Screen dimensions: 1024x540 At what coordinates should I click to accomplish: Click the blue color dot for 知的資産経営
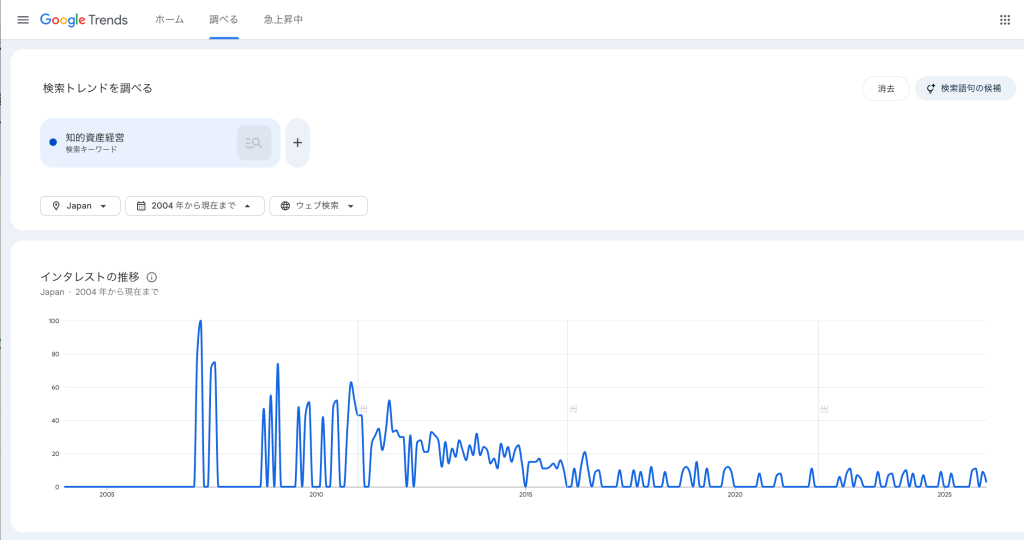point(53,143)
